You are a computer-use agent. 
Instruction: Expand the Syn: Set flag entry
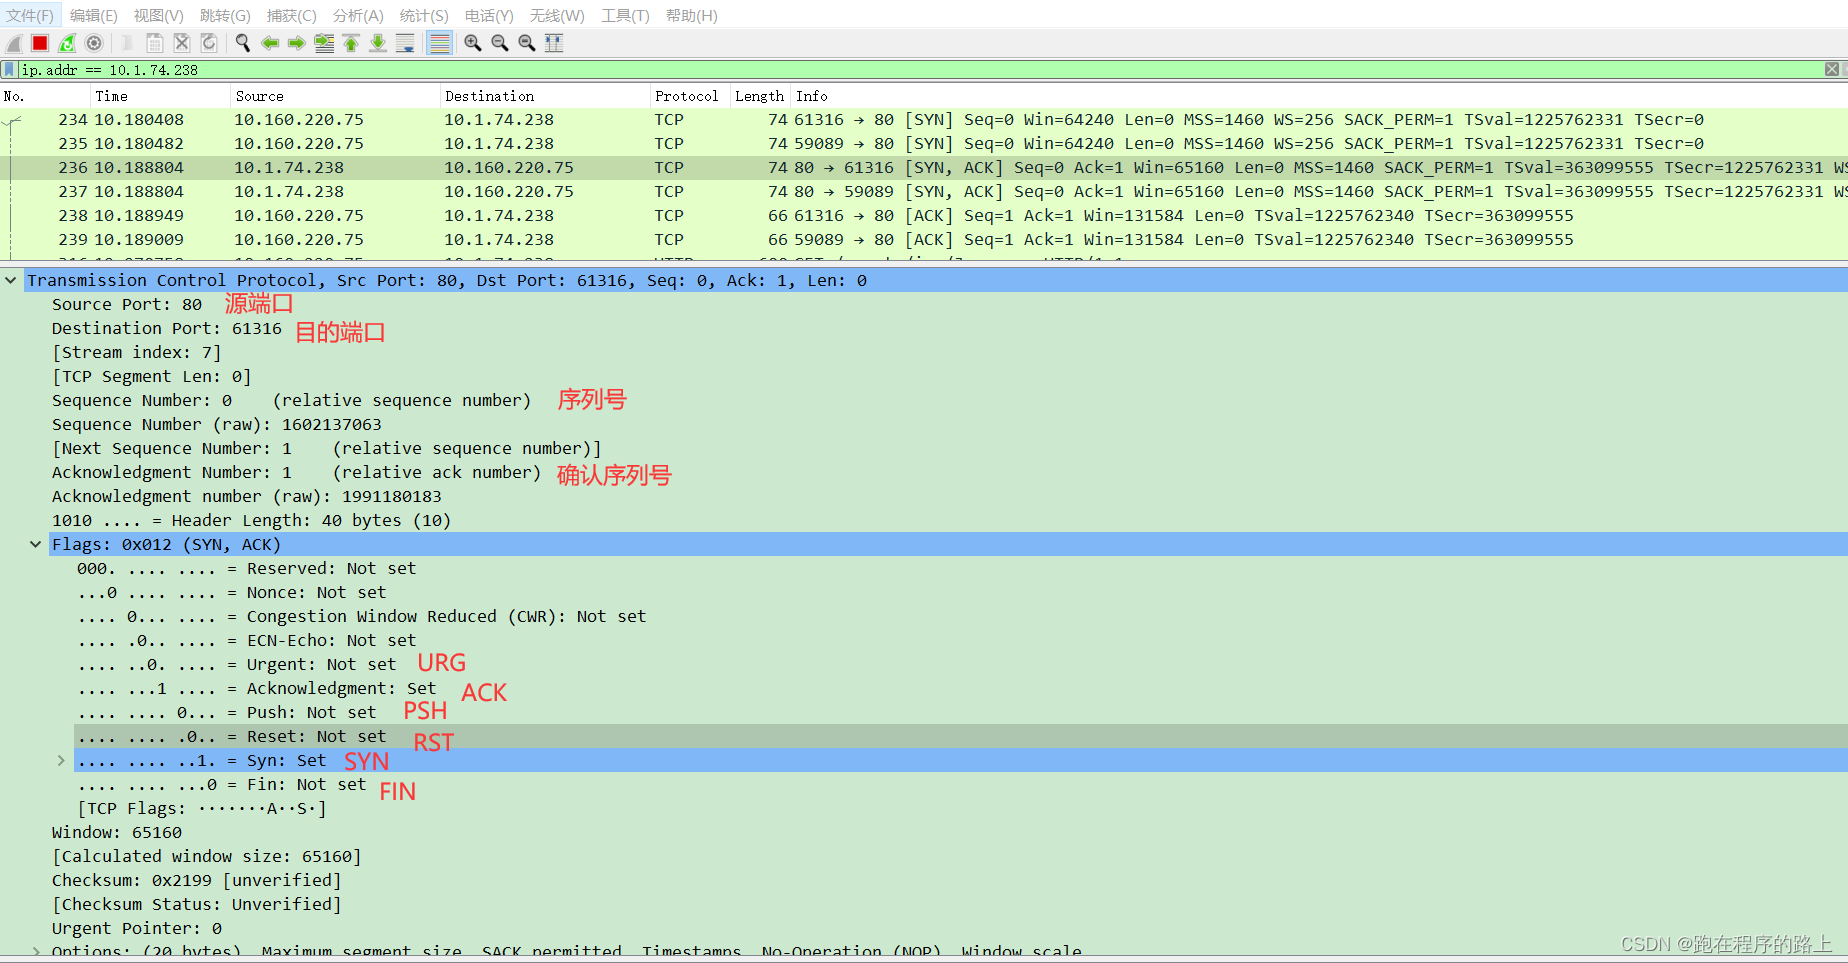61,761
